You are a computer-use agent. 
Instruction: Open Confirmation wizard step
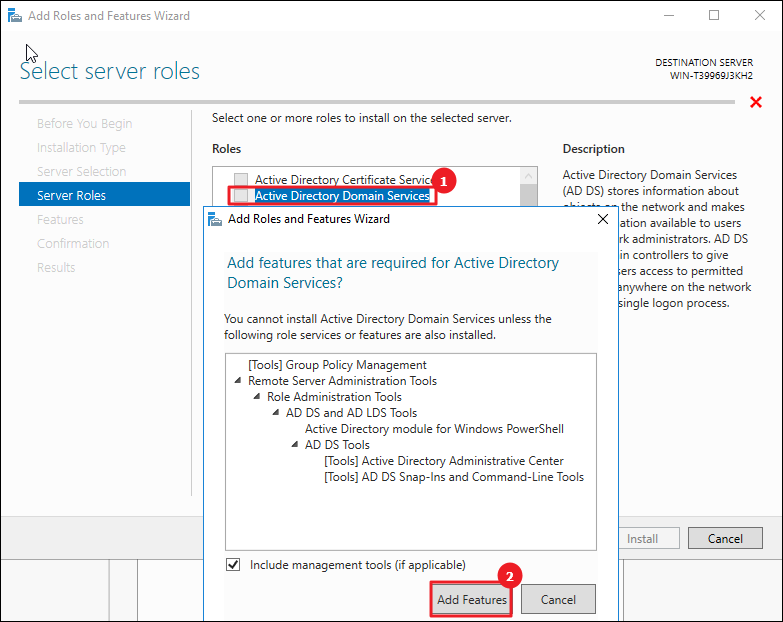(x=73, y=243)
